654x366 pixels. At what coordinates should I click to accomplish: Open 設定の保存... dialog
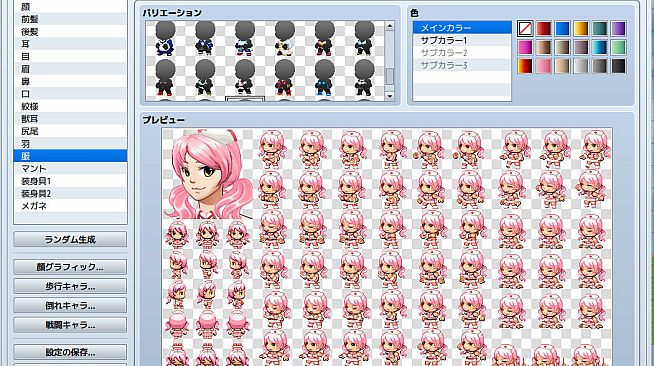(70, 352)
